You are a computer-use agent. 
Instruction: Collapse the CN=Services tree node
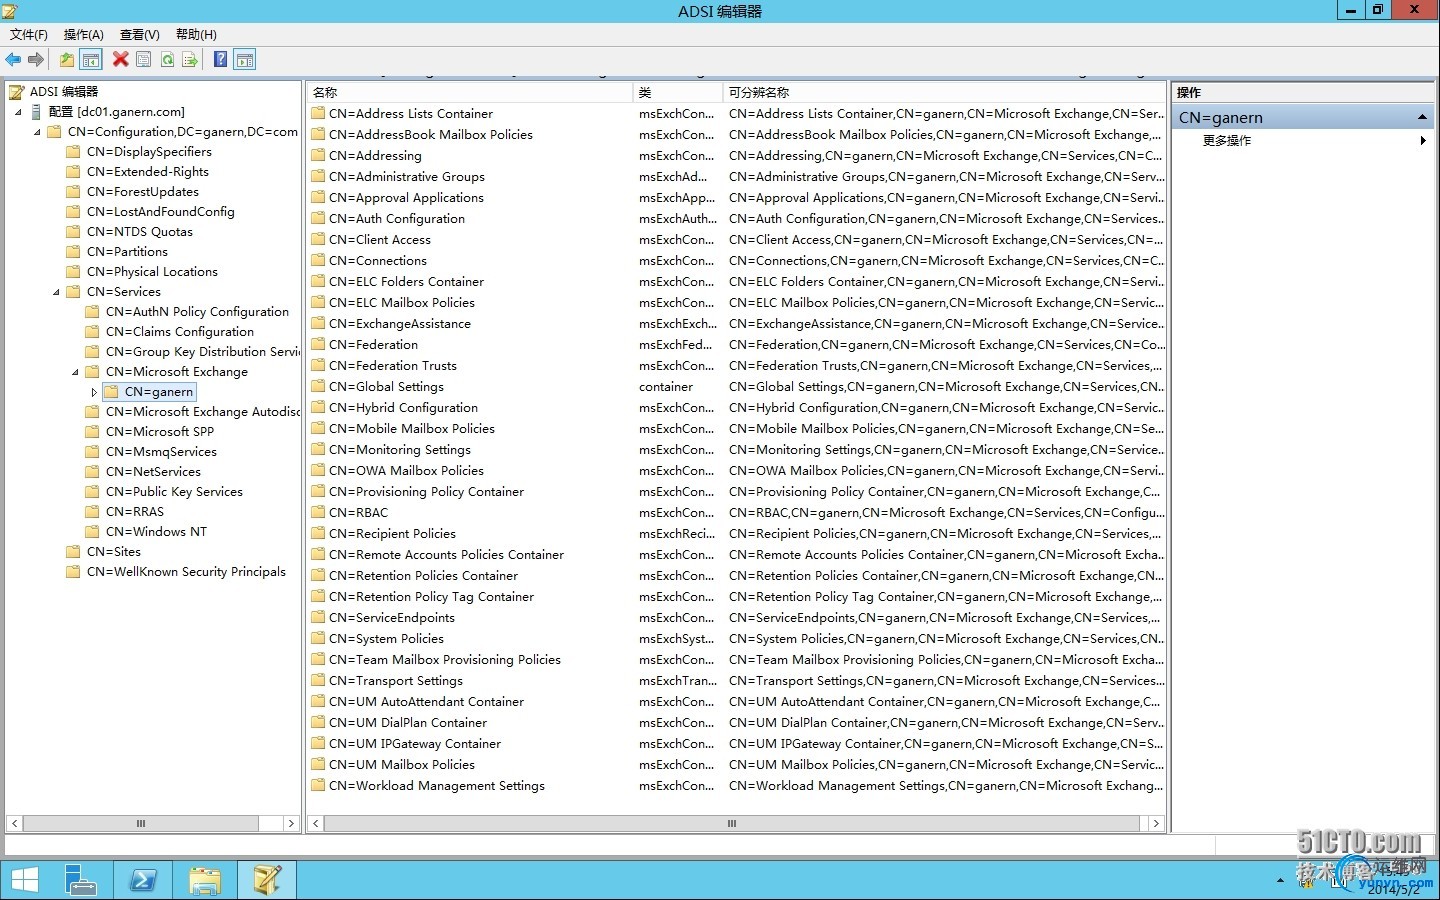[x=57, y=292]
